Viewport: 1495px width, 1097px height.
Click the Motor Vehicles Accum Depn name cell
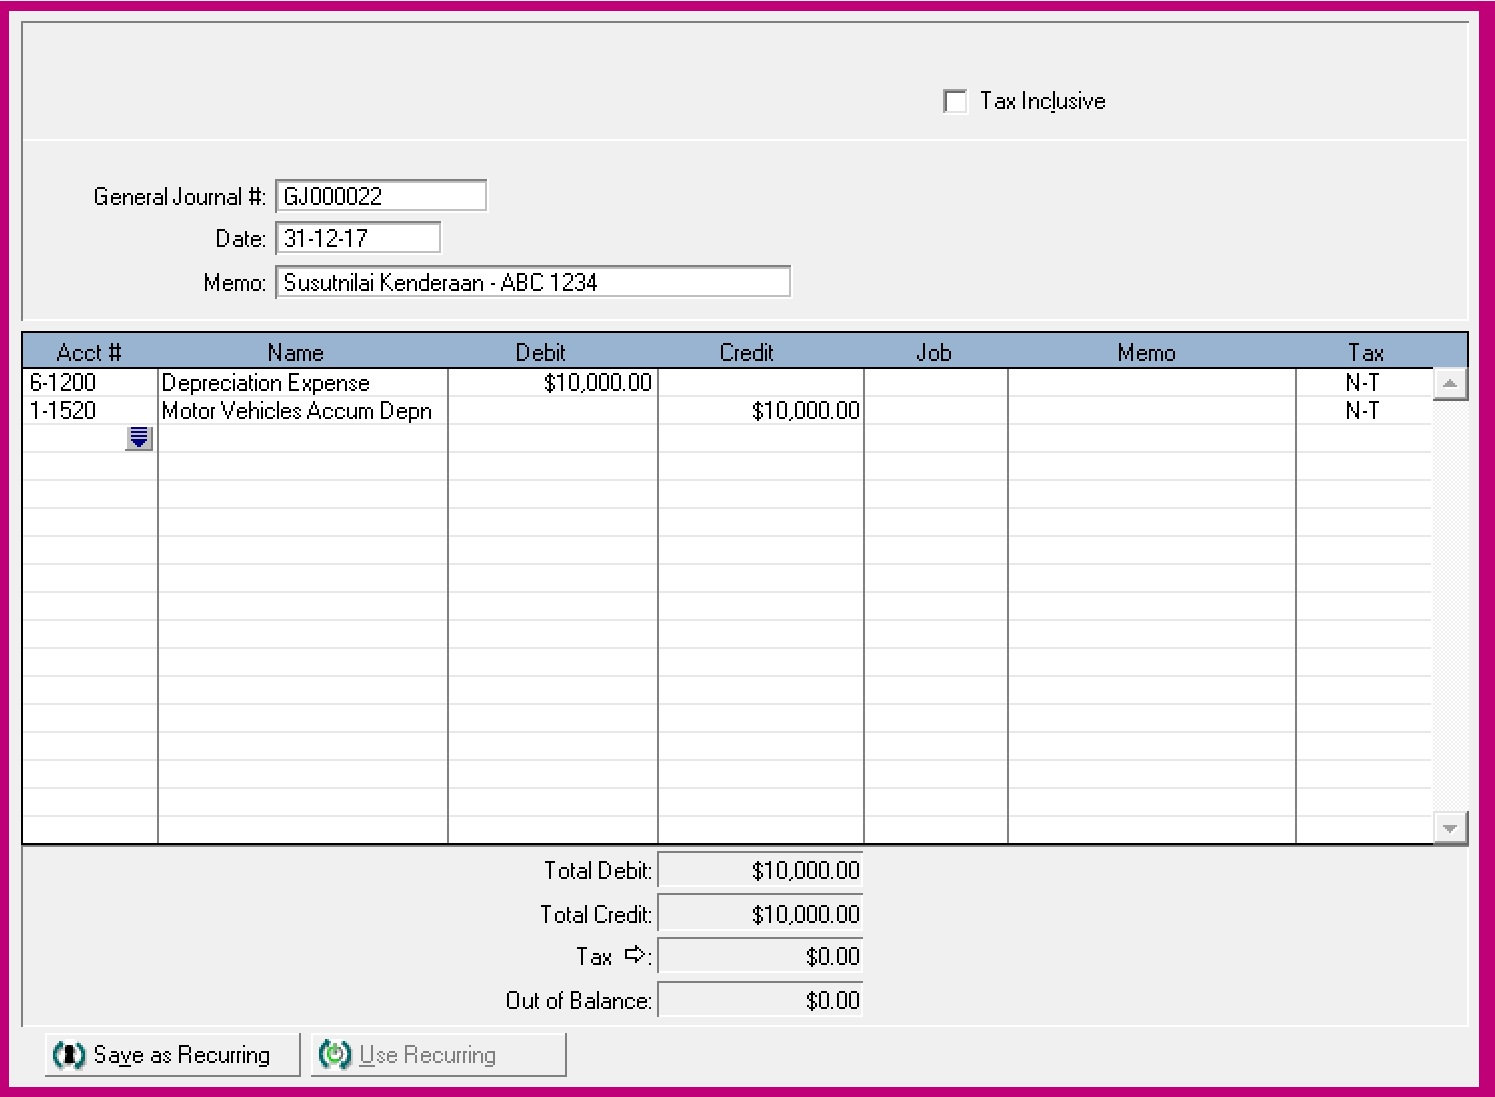click(x=303, y=411)
